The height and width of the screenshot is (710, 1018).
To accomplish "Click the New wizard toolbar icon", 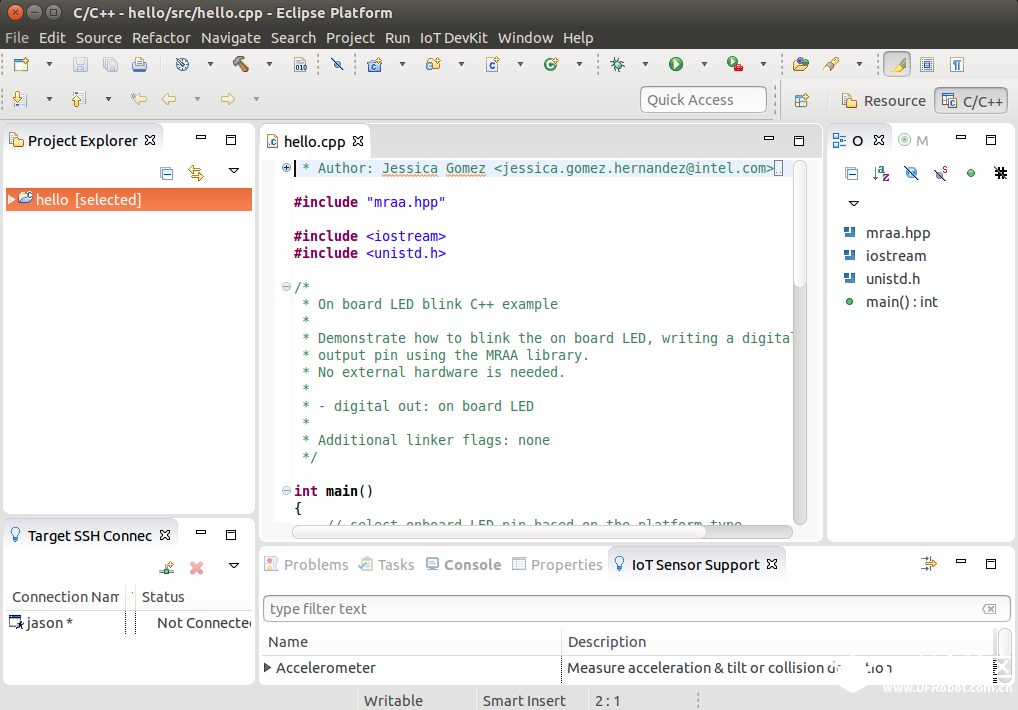I will 21,64.
